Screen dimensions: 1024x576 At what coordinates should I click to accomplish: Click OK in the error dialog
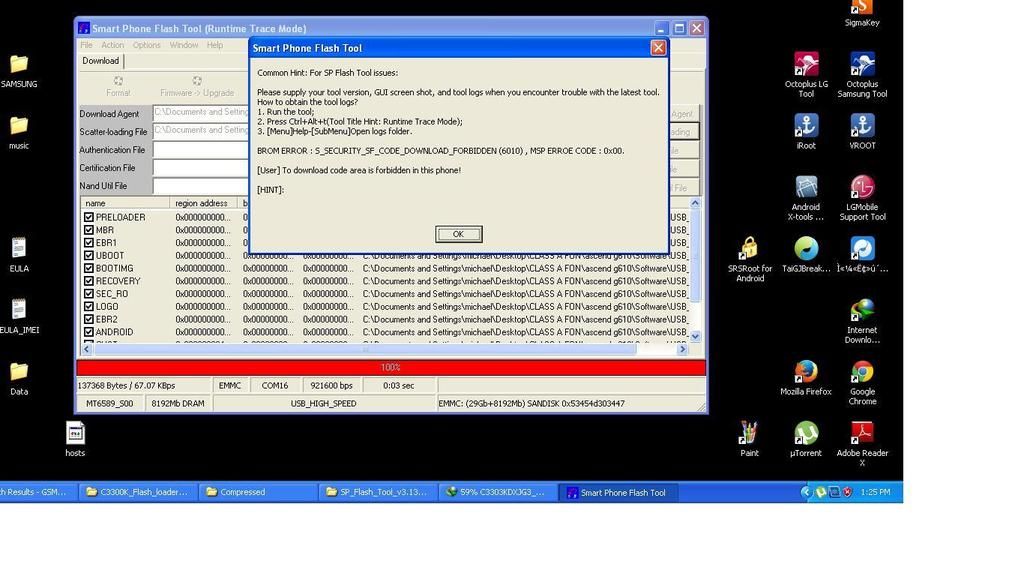point(458,234)
